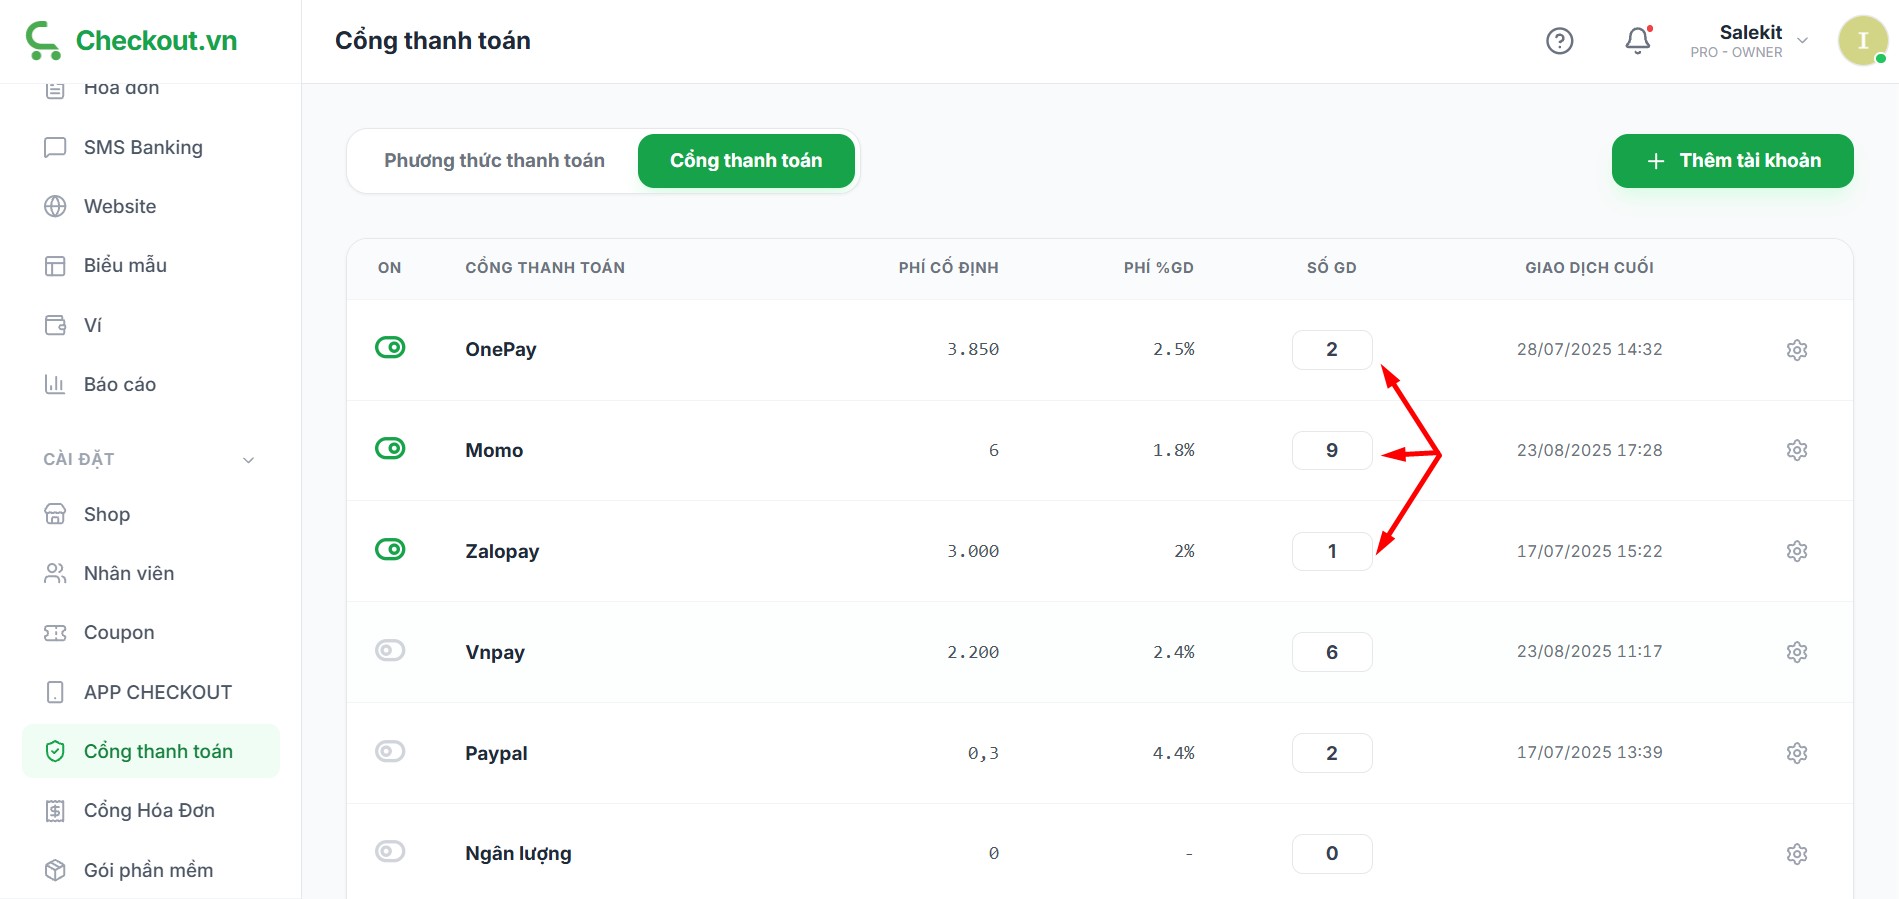Viewport: 1899px width, 899px height.
Task: Open Vnpay gateway settings gear
Action: point(1796,652)
